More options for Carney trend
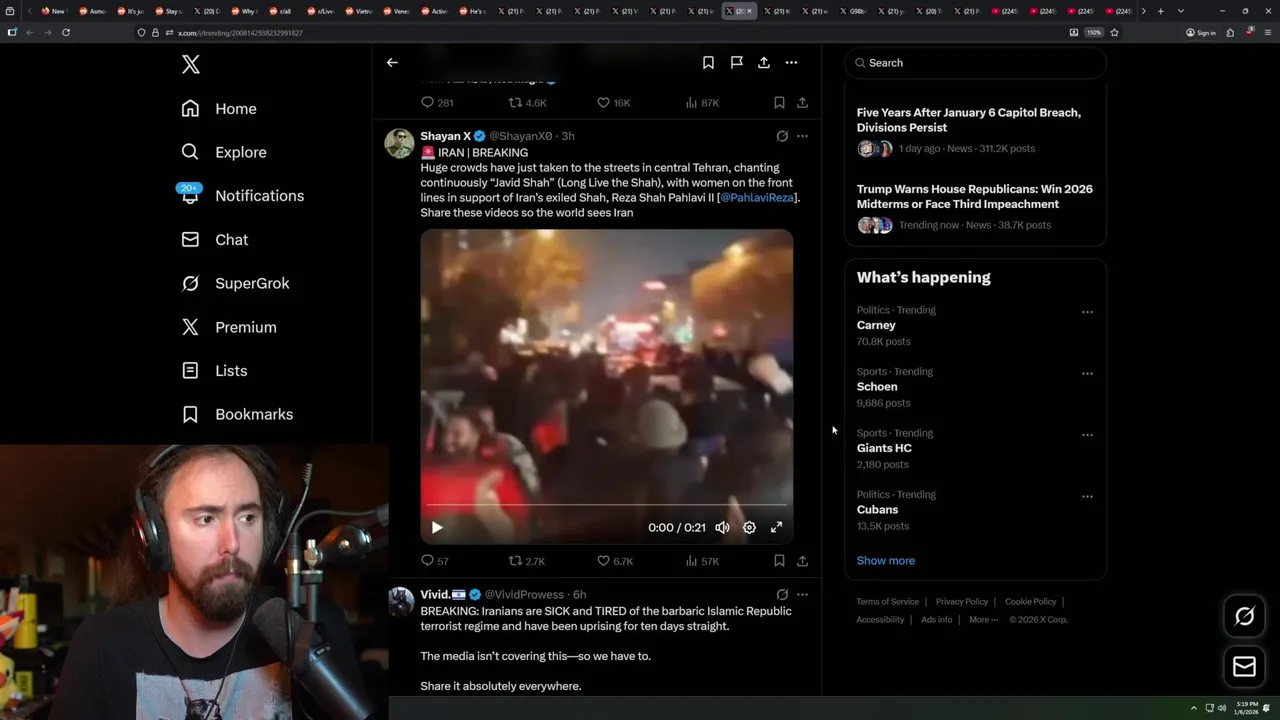This screenshot has height=720, width=1280. coord(1087,312)
